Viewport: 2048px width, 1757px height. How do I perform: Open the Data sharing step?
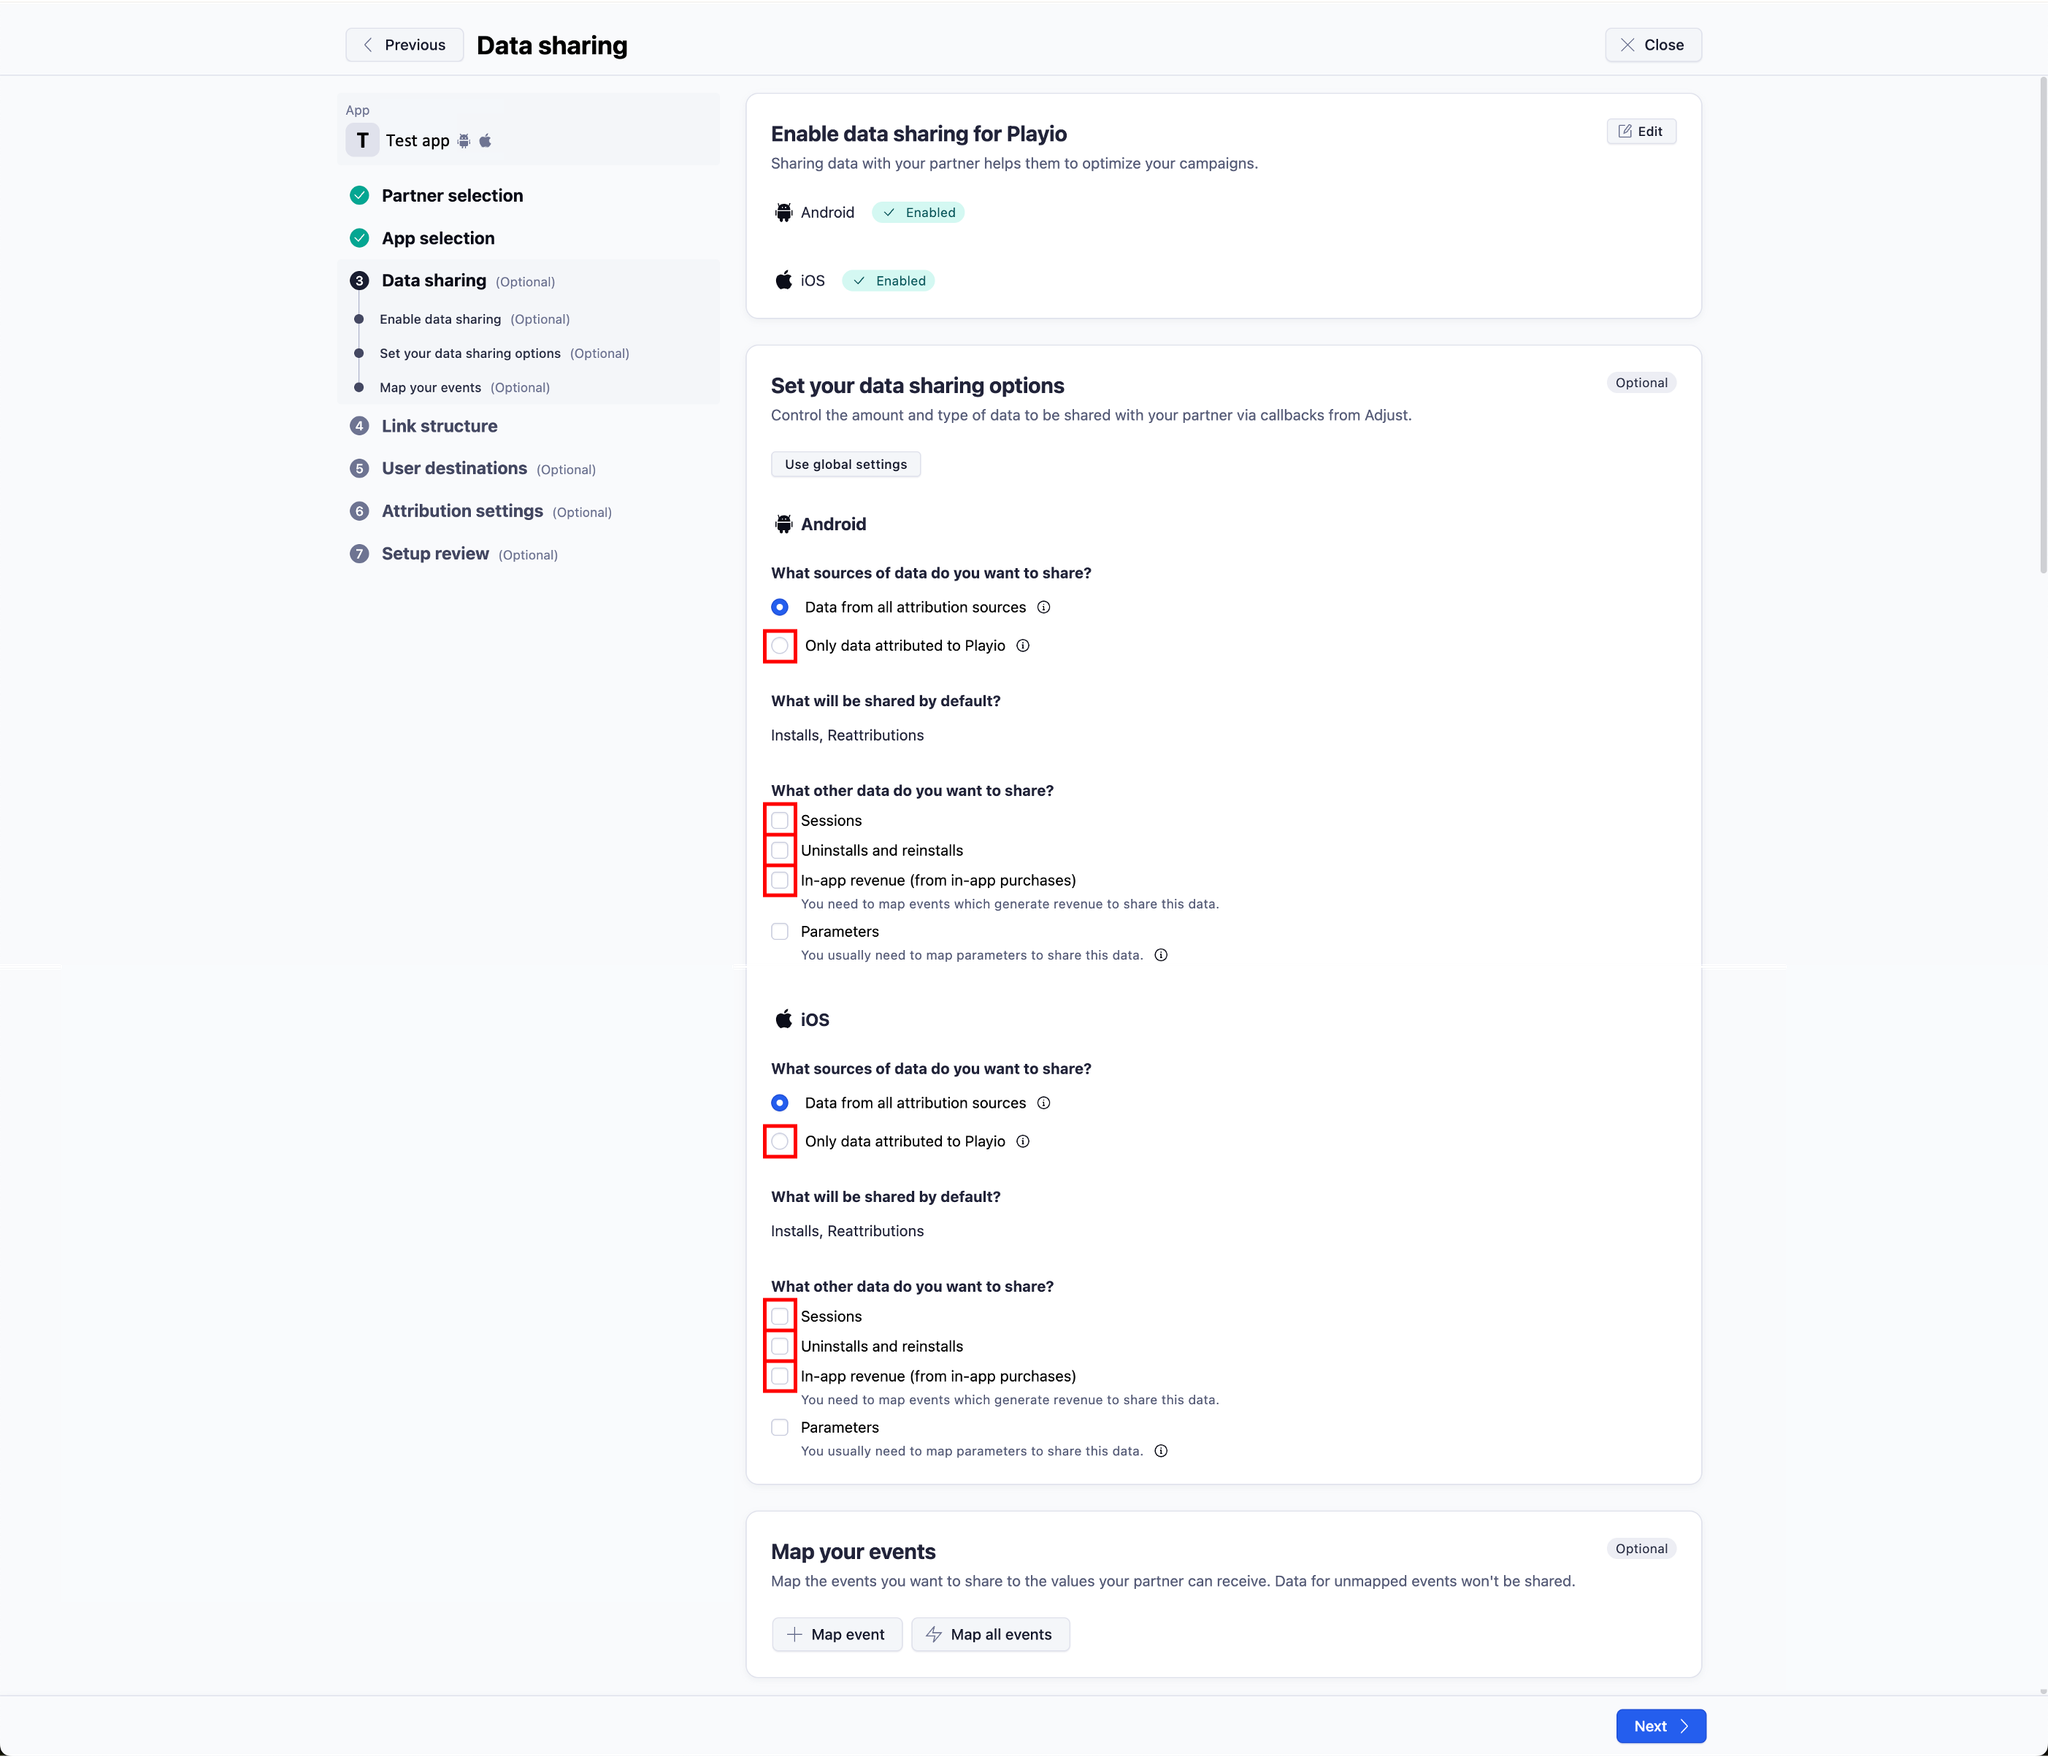(434, 281)
